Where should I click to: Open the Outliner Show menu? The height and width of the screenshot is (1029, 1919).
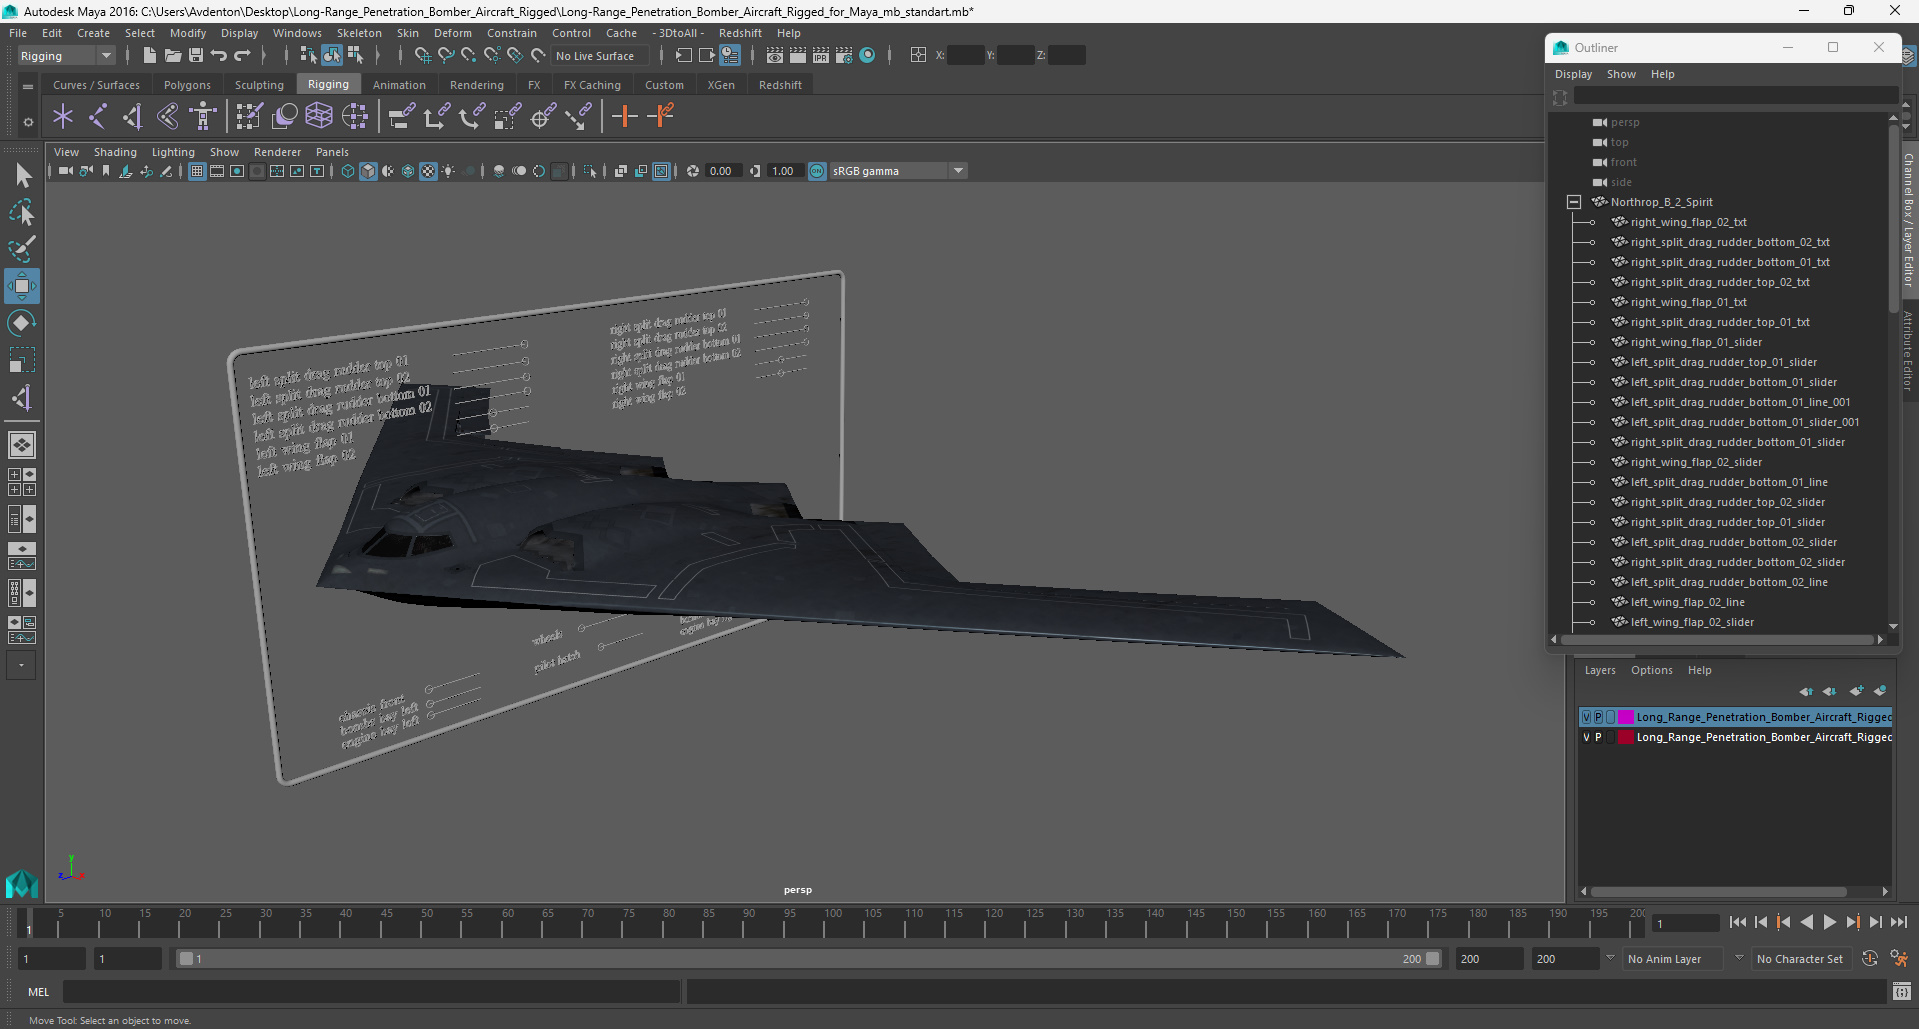(x=1621, y=74)
